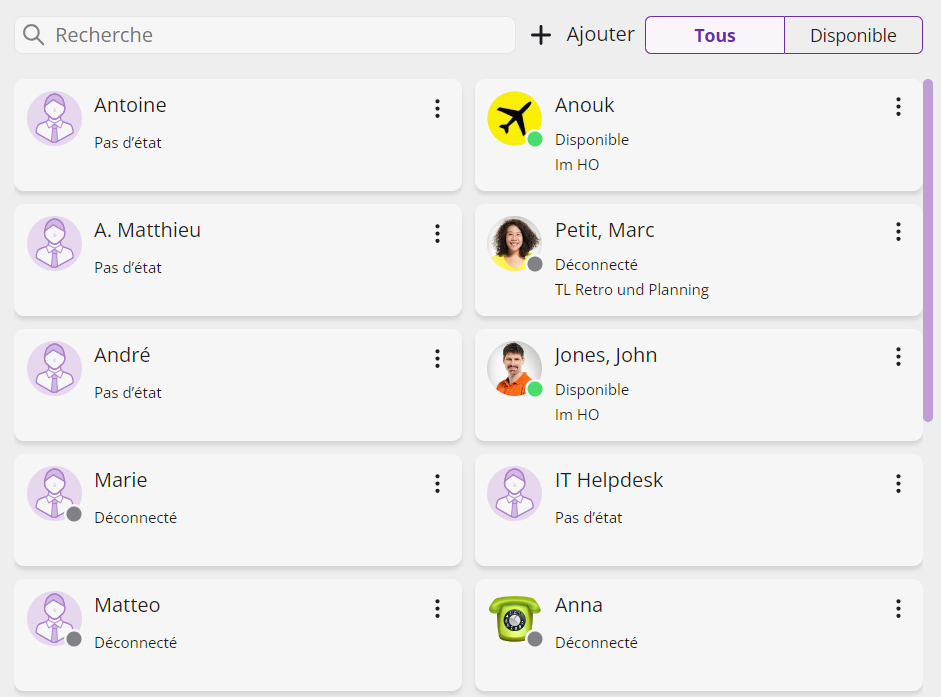941x697 pixels.
Task: Click the plus icon next to Ajouter
Action: click(x=541, y=35)
